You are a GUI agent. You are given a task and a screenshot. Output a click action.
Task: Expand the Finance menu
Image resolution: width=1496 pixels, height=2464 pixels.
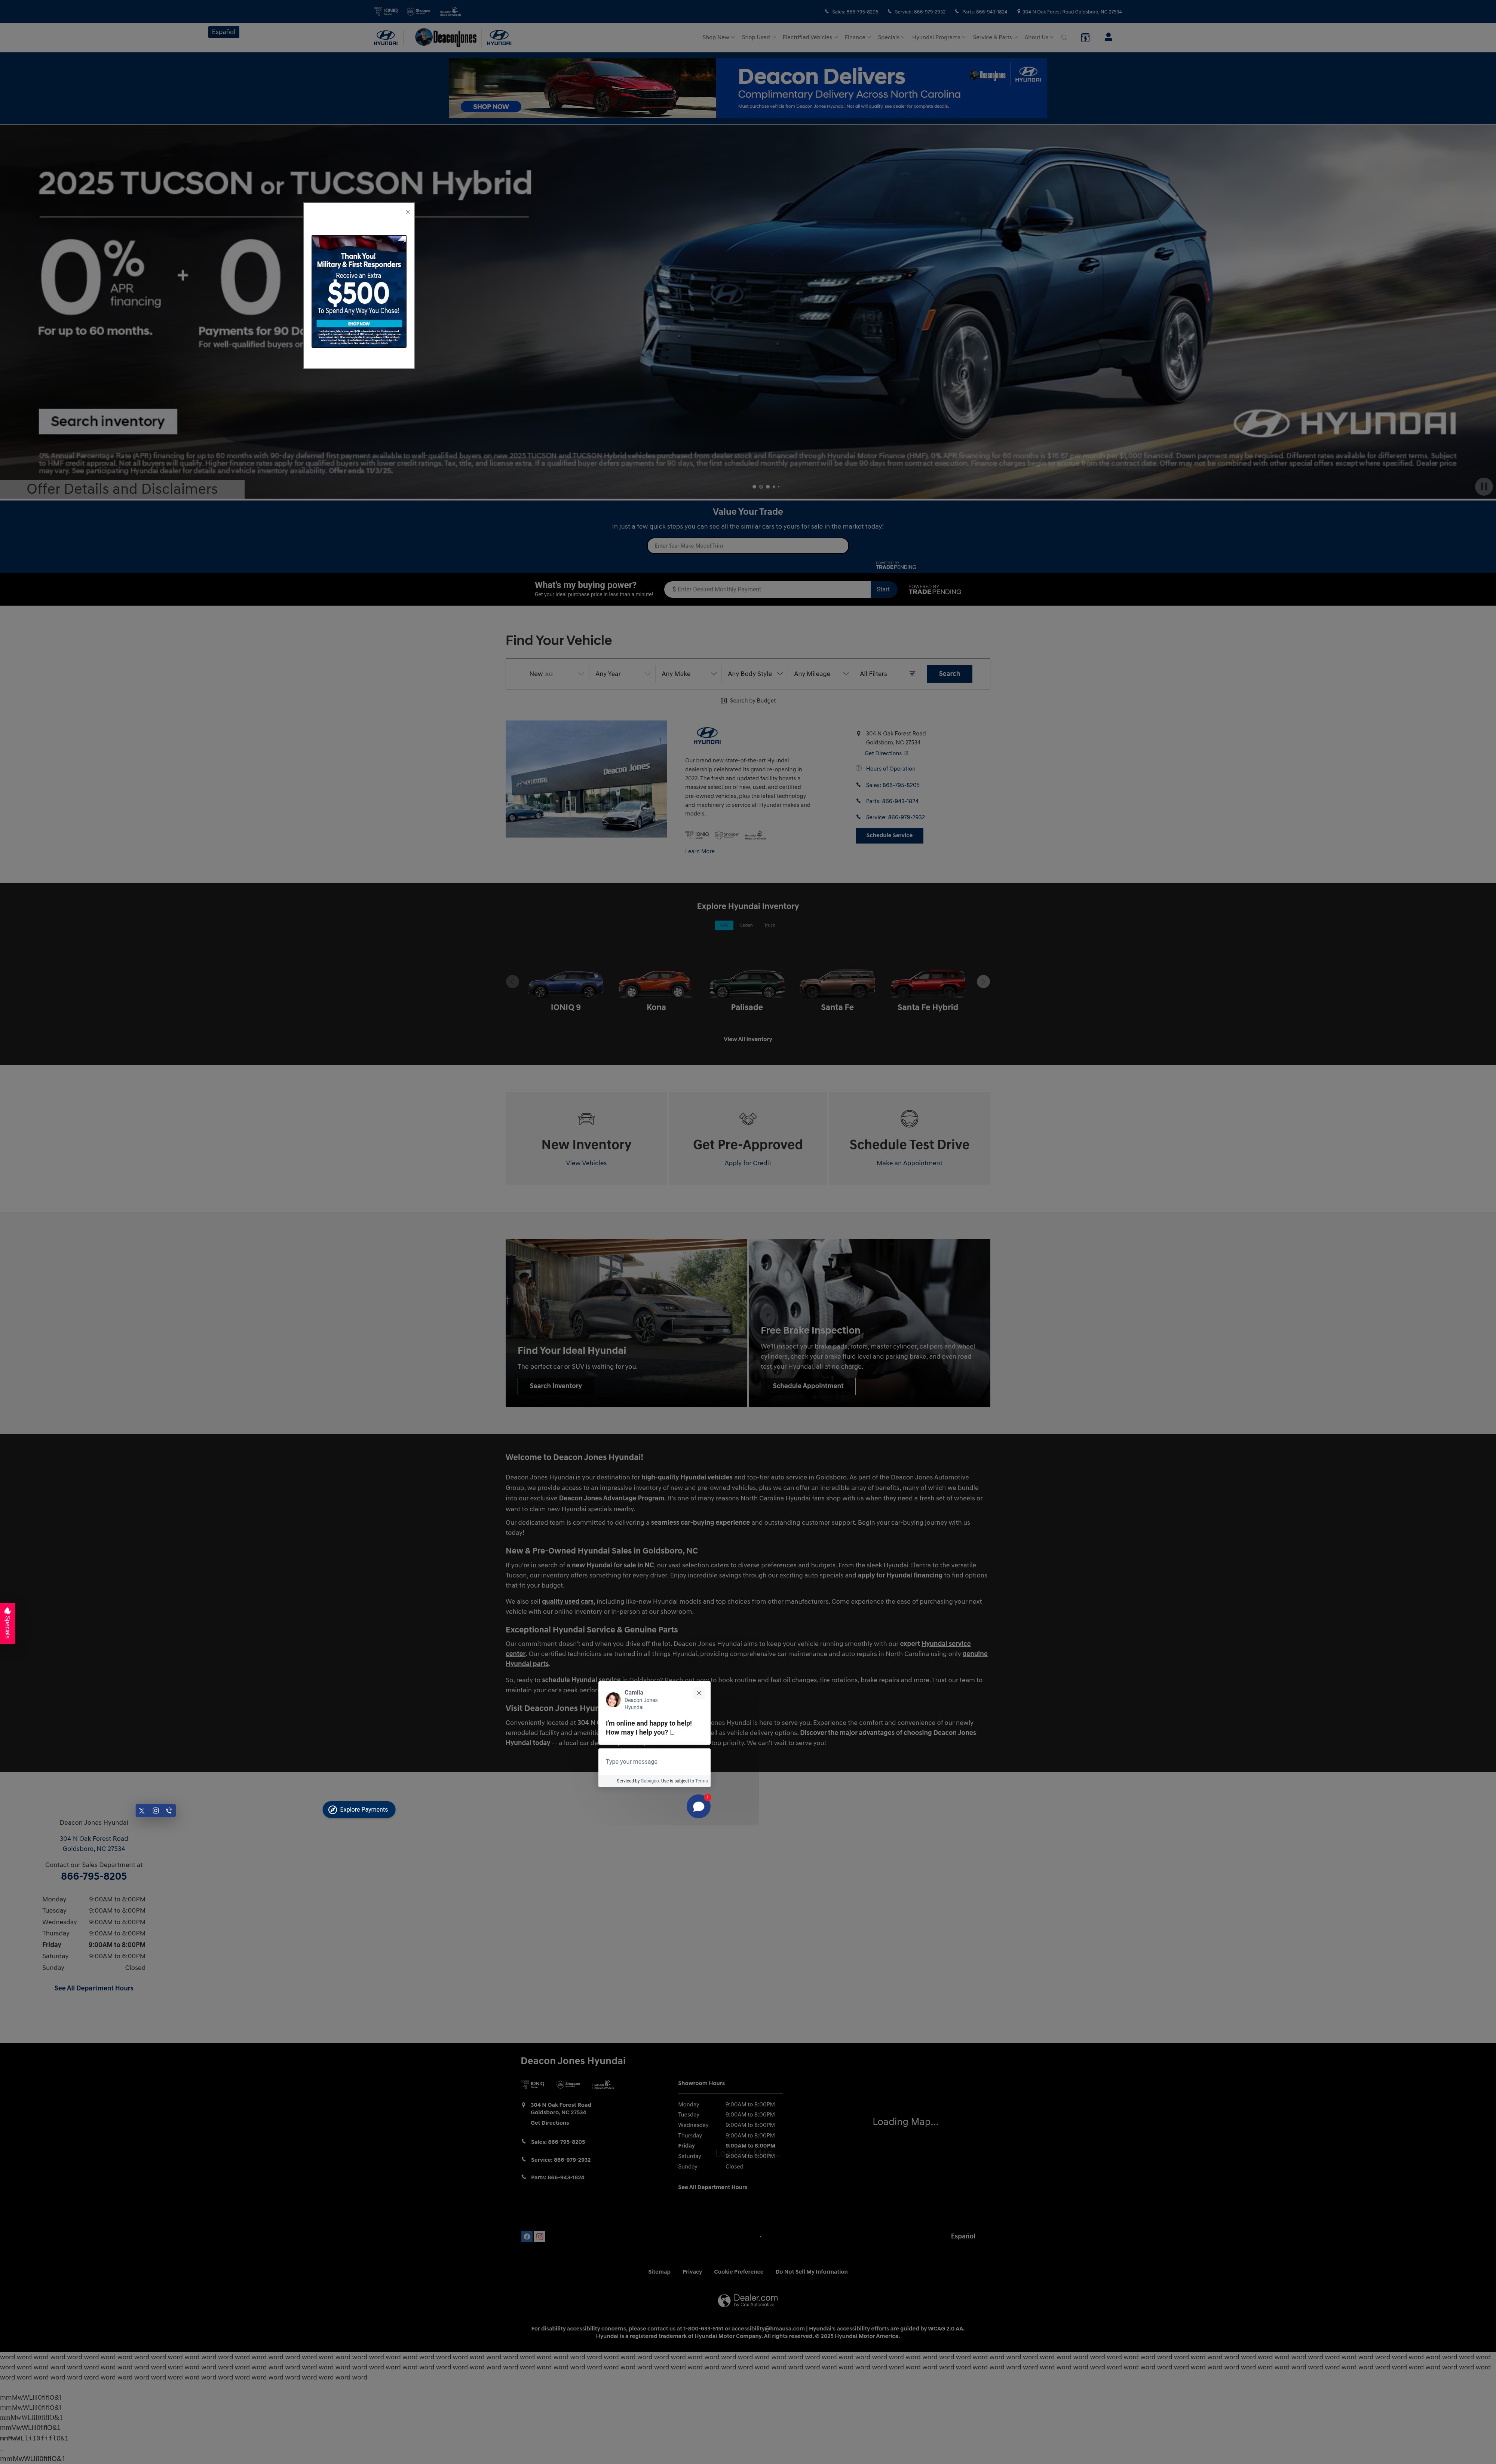pos(858,38)
